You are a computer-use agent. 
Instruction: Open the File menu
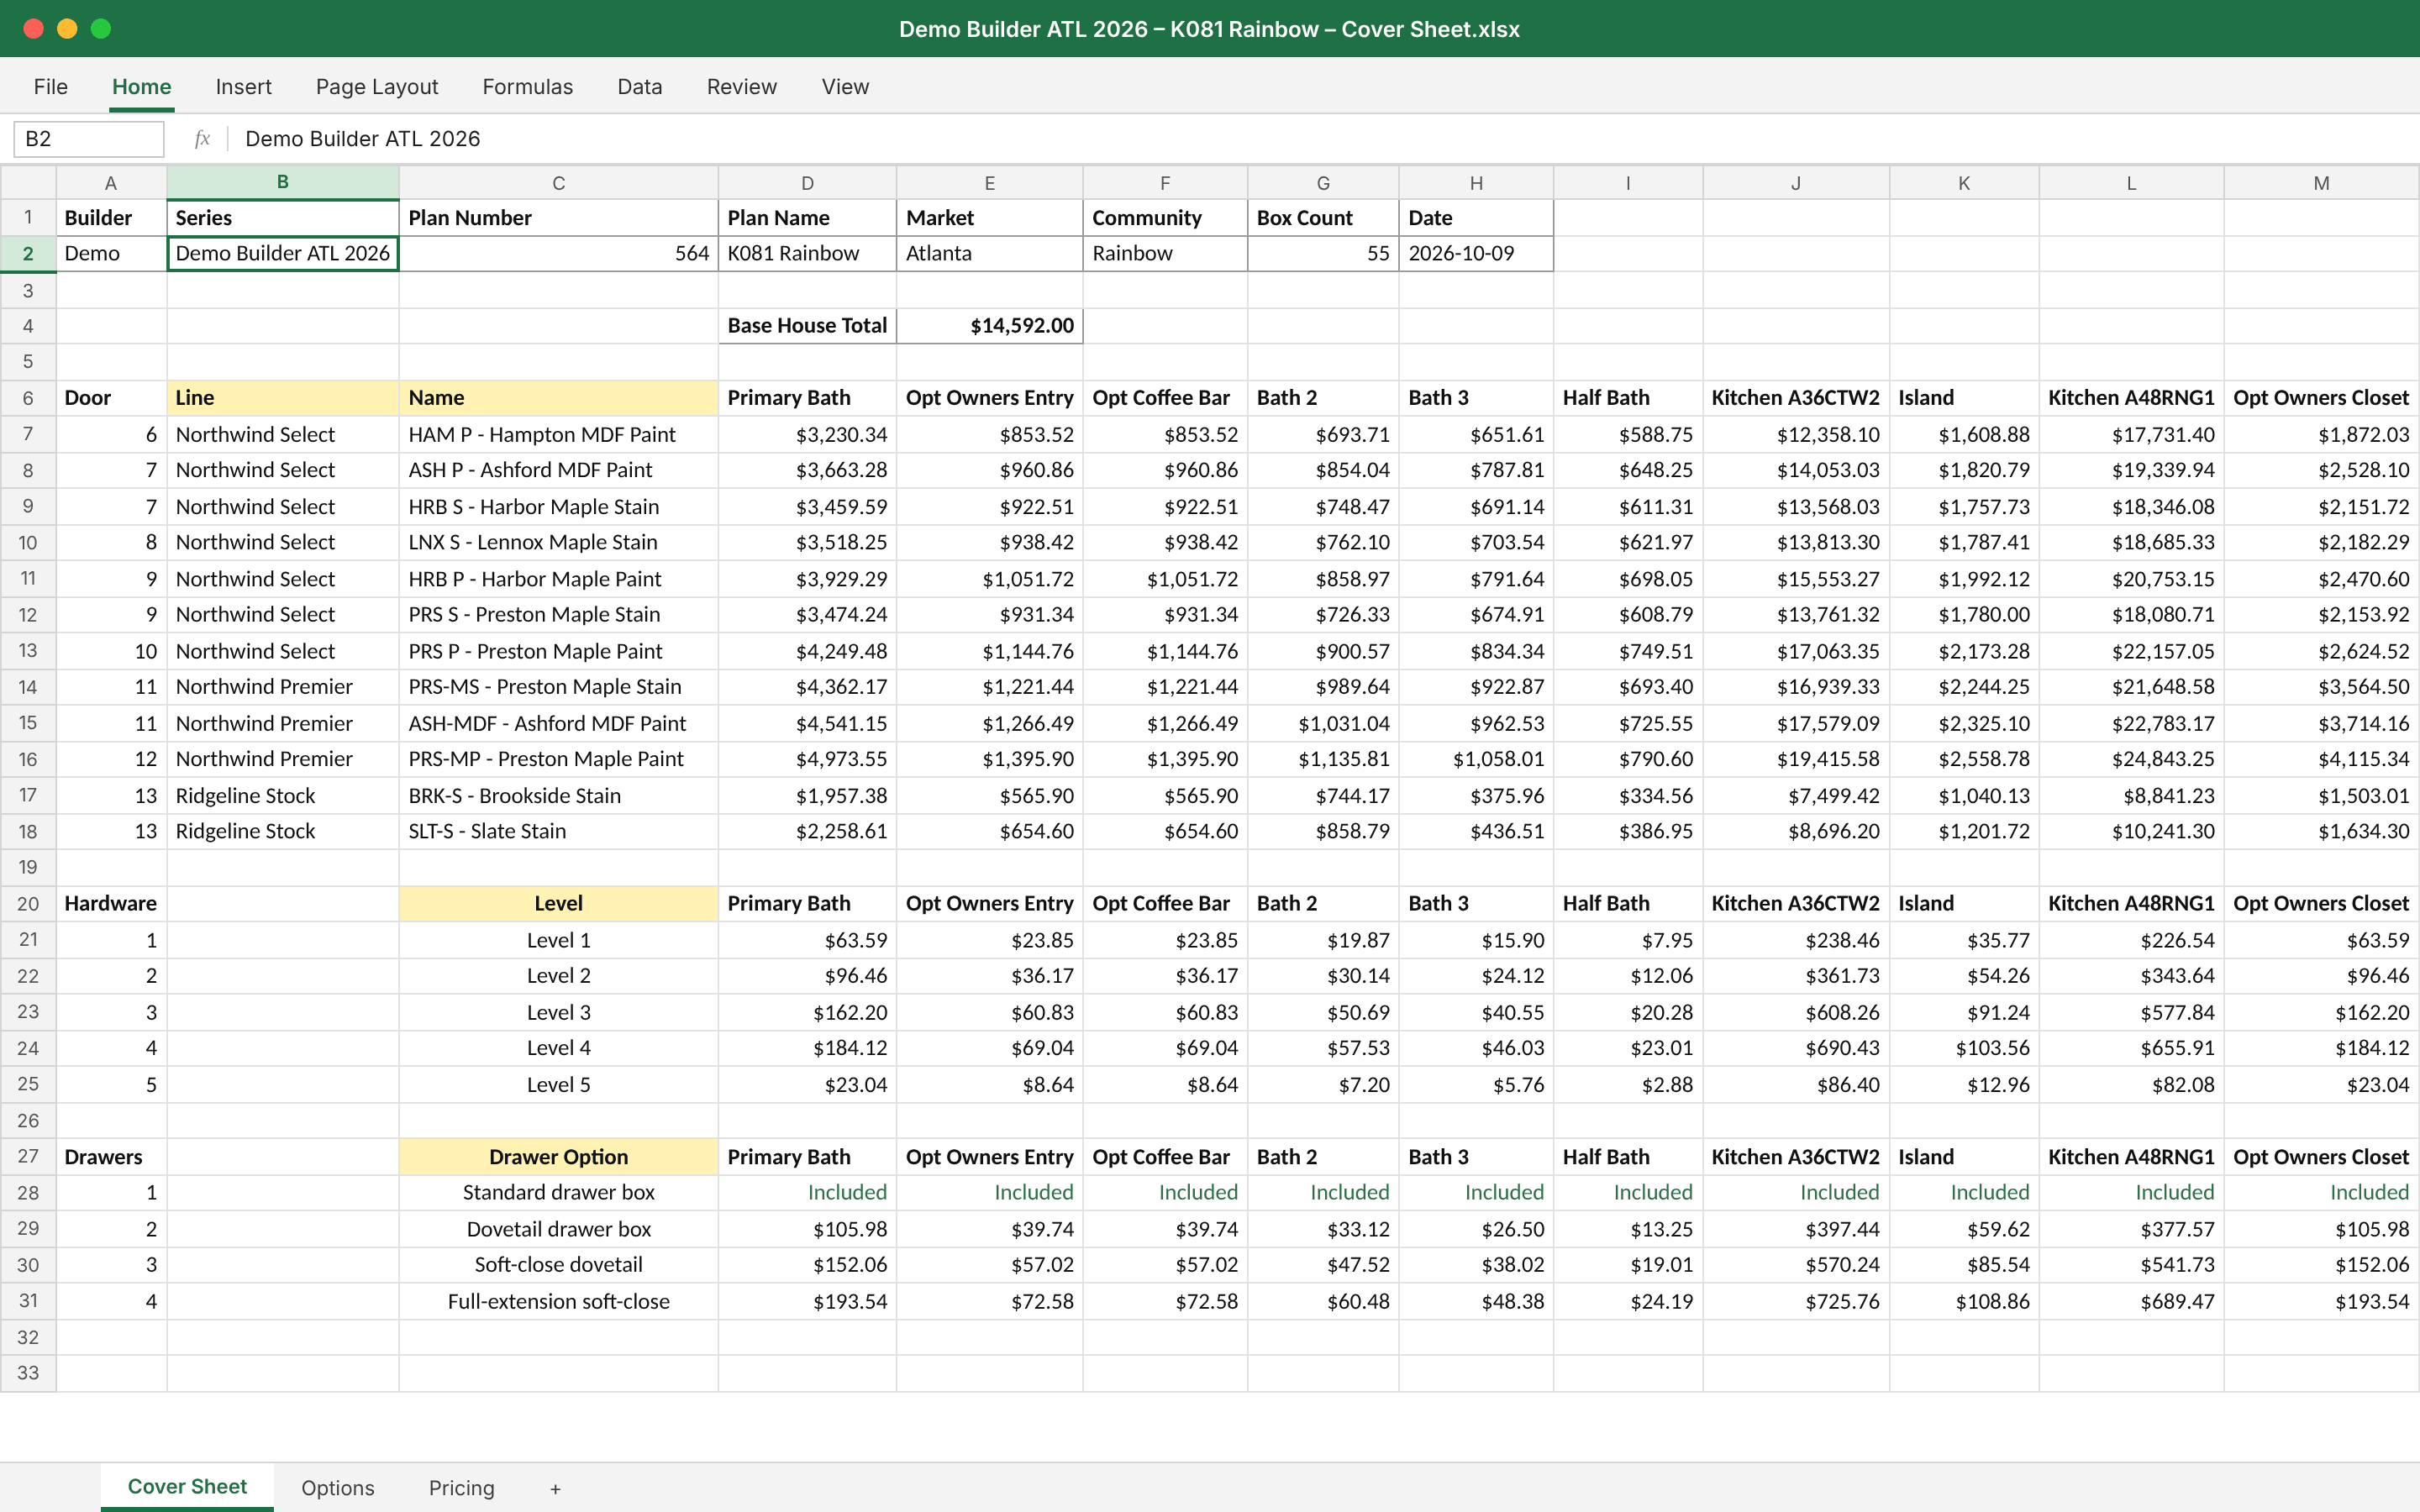pyautogui.click(x=51, y=87)
